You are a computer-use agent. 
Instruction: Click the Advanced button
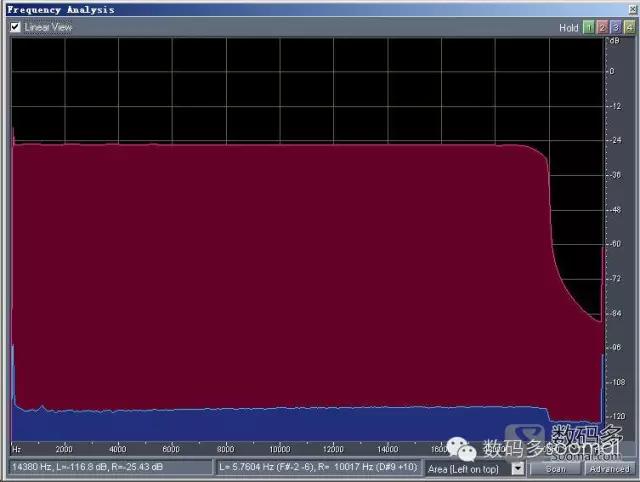[609, 469]
